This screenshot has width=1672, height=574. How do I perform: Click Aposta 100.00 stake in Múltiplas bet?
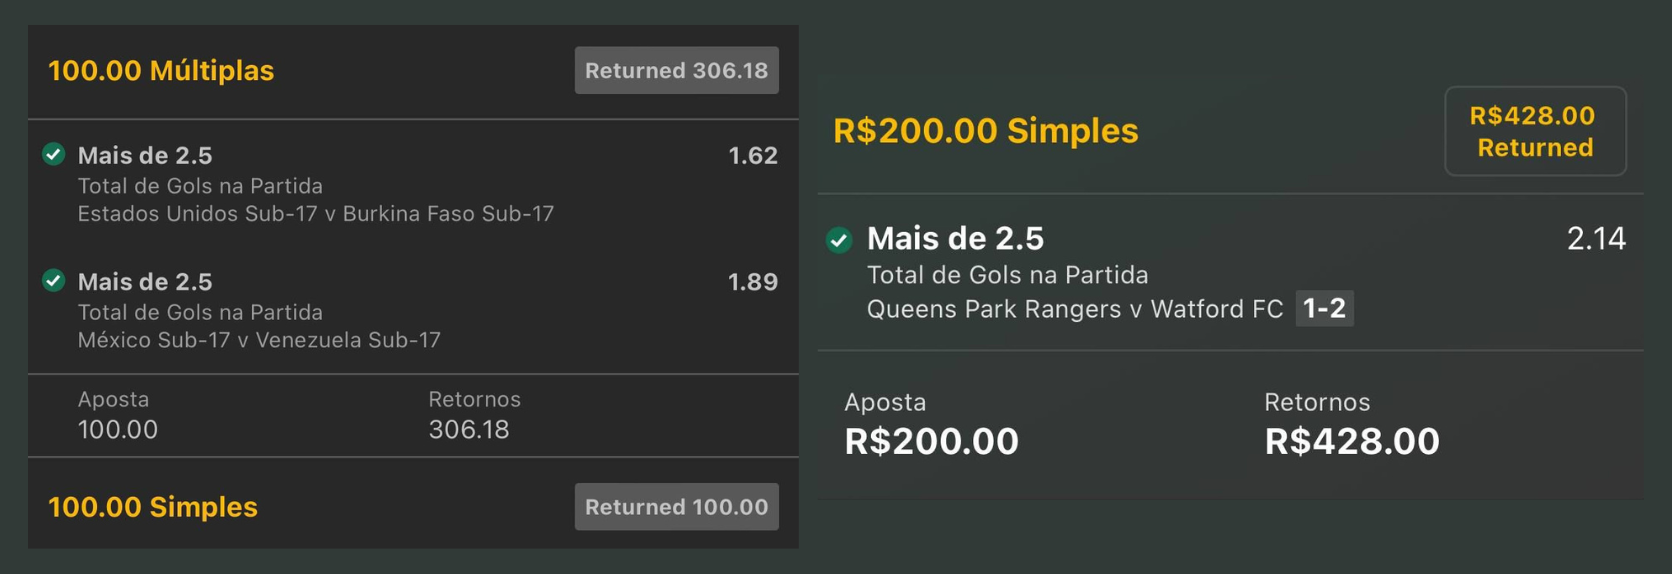[x=118, y=430]
